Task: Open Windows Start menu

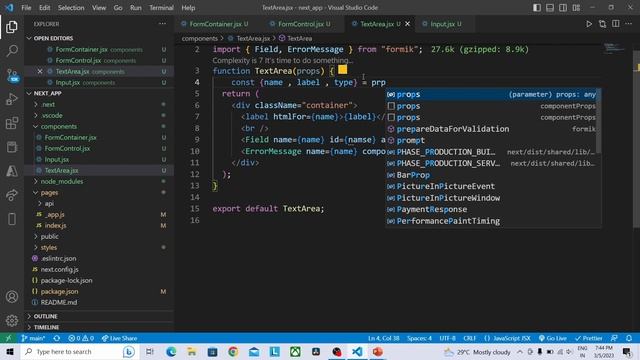Action: [10, 352]
